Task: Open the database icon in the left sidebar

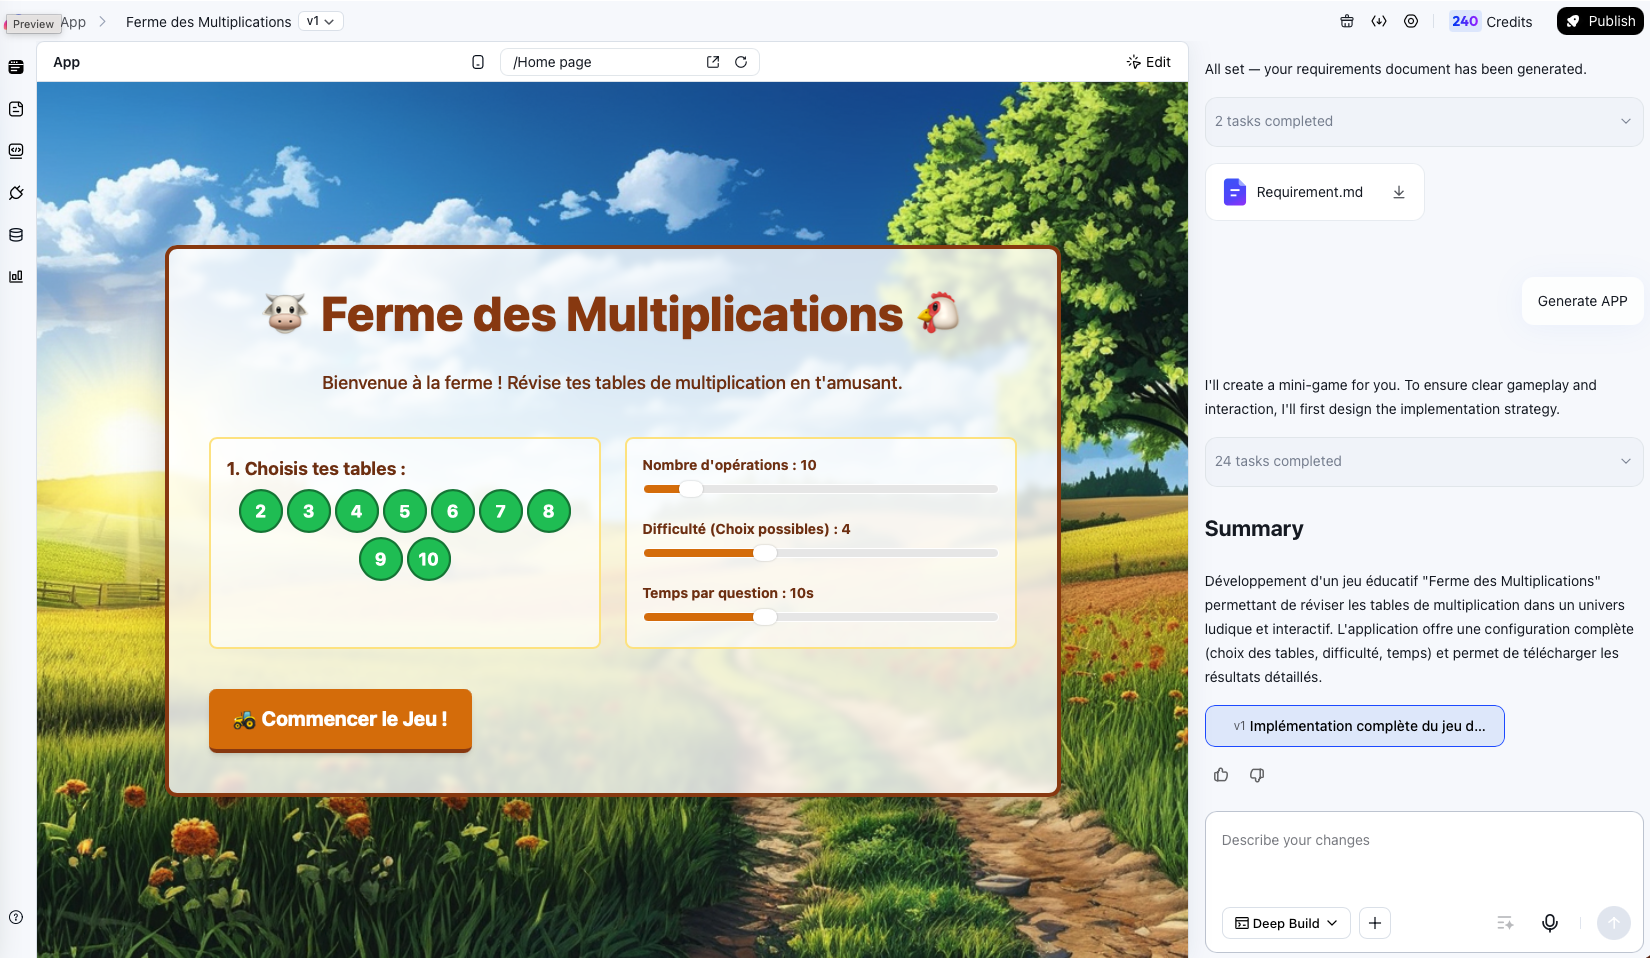Action: pos(16,235)
